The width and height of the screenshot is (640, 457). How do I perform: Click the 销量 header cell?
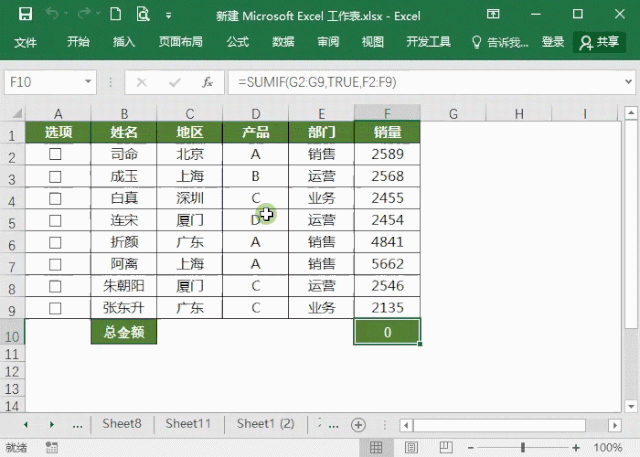tap(387, 132)
